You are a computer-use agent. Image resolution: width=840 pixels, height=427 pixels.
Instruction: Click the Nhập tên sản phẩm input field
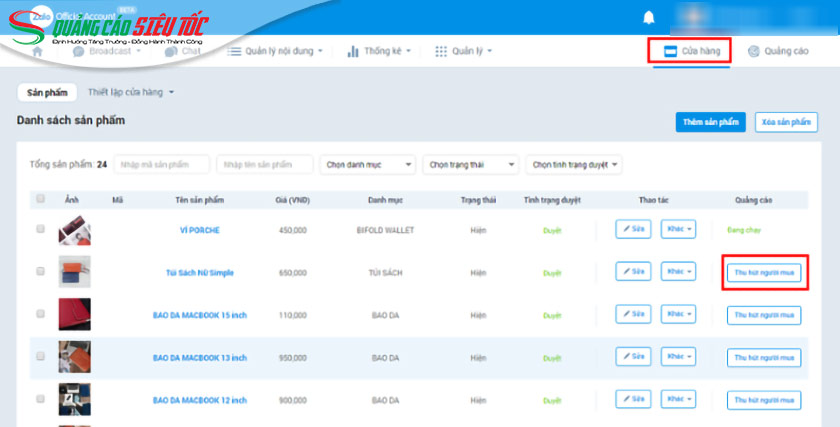tap(265, 164)
